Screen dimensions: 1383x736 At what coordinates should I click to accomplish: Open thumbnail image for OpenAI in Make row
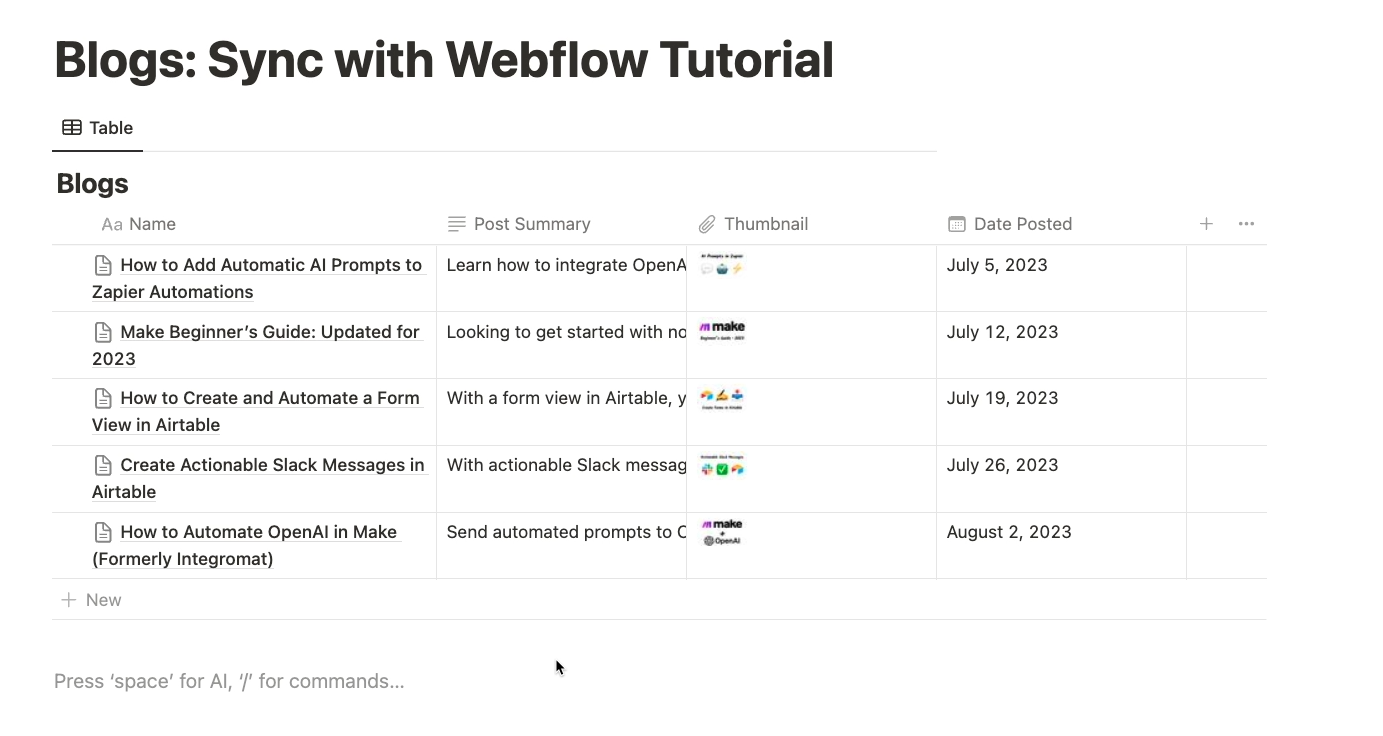pyautogui.click(x=722, y=533)
